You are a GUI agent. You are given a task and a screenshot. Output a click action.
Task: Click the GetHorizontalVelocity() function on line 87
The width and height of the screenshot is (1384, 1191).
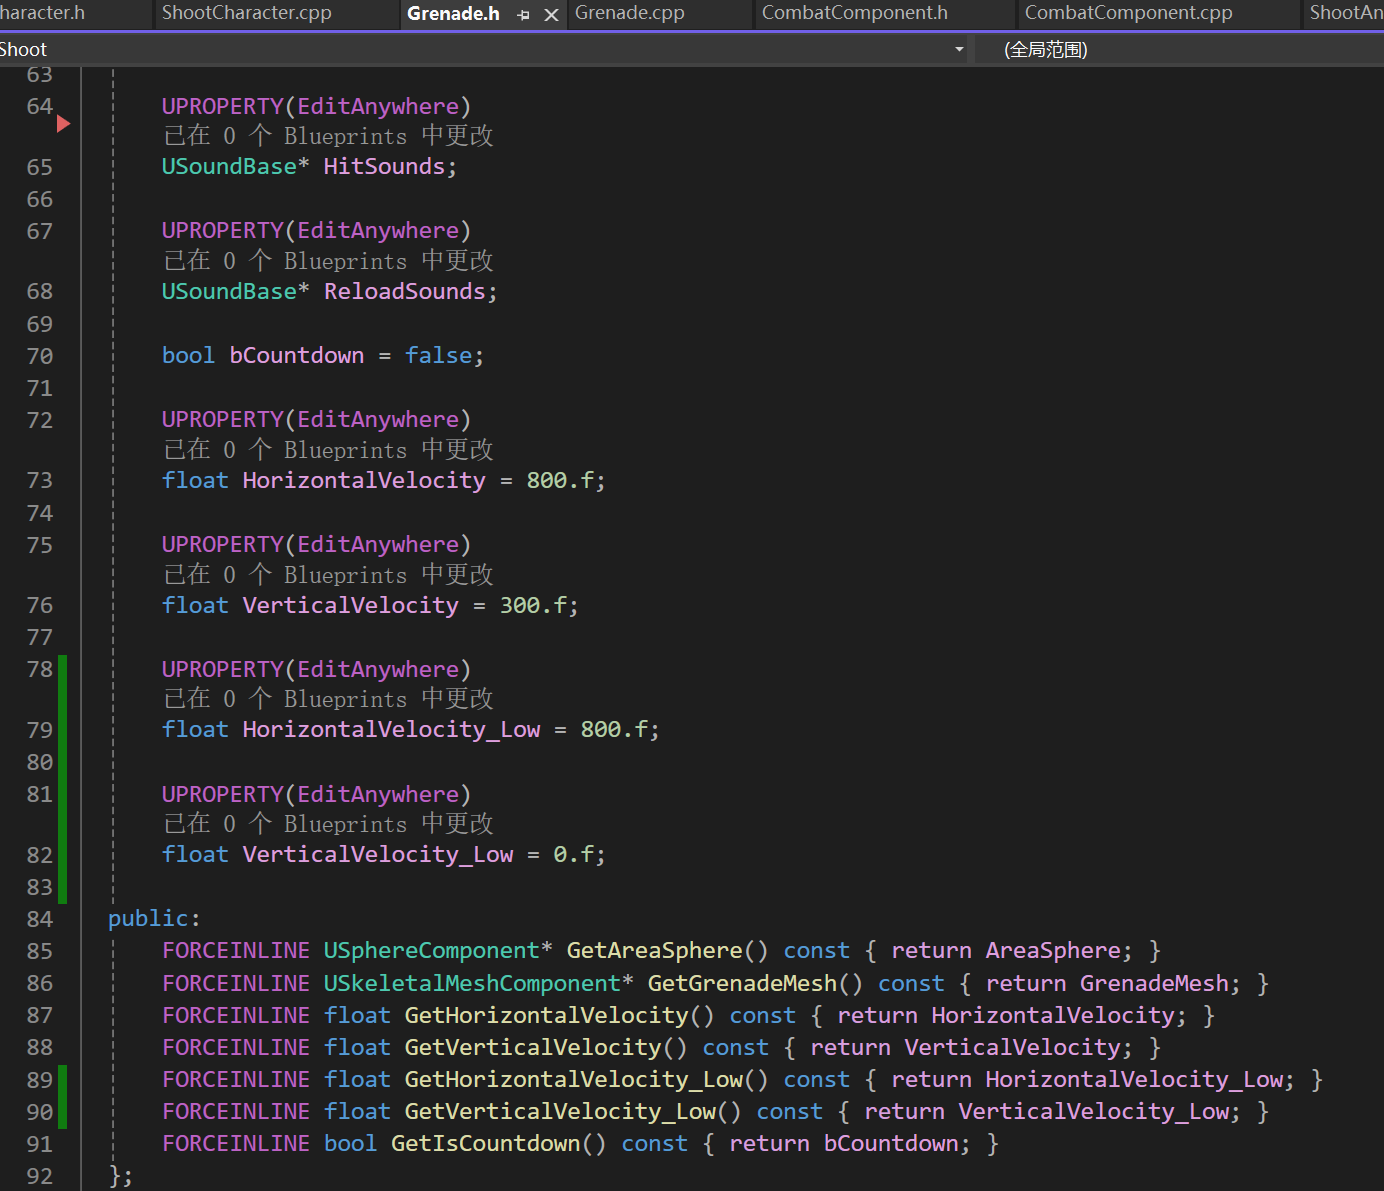(x=546, y=1015)
